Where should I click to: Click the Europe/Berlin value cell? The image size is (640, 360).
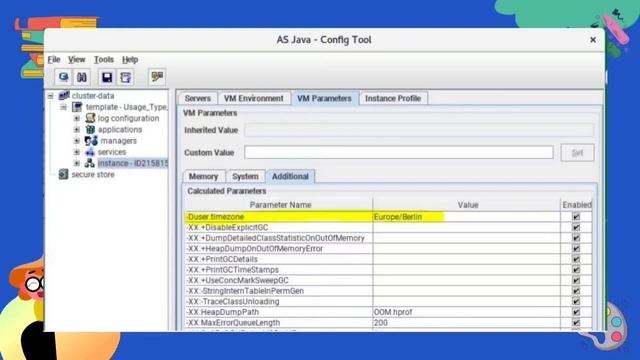tap(466, 217)
